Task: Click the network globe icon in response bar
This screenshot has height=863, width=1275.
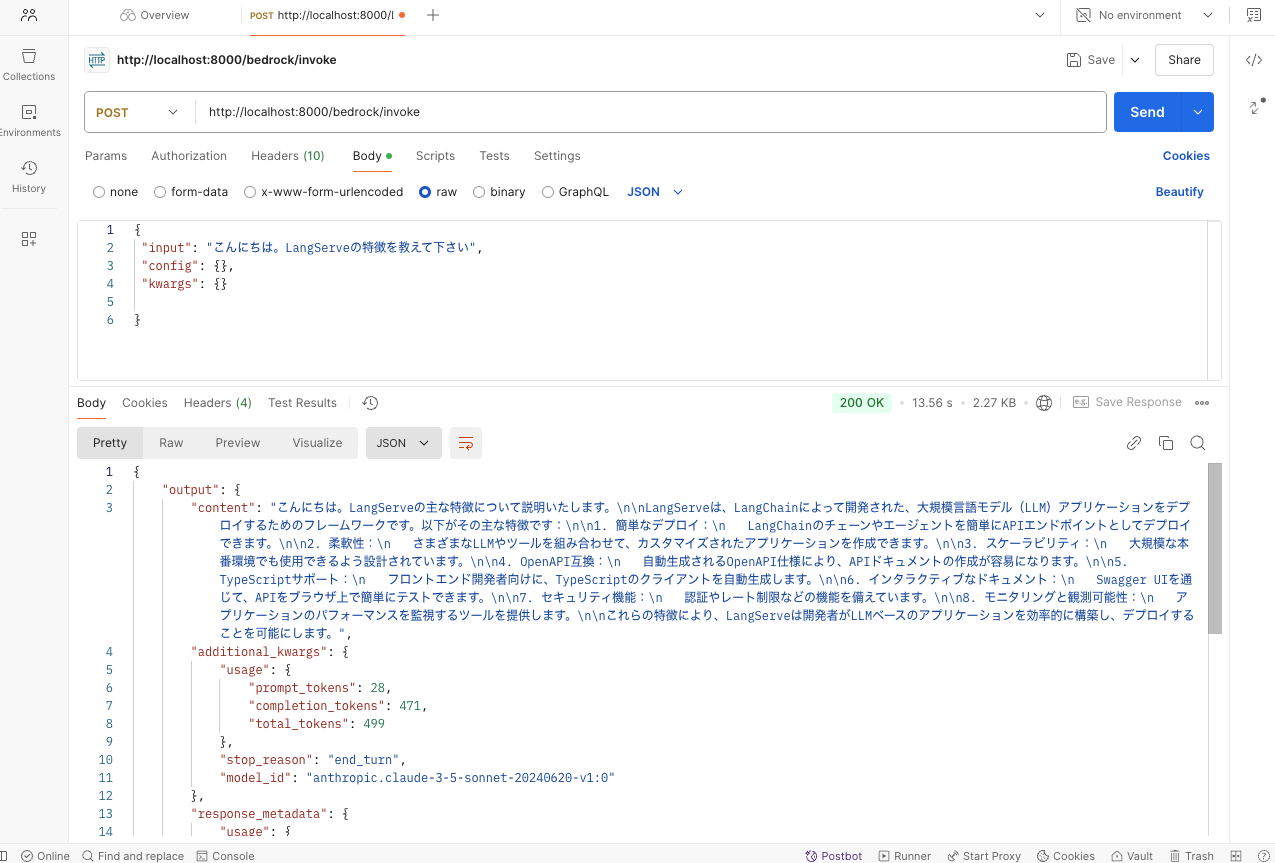Action: (x=1044, y=403)
